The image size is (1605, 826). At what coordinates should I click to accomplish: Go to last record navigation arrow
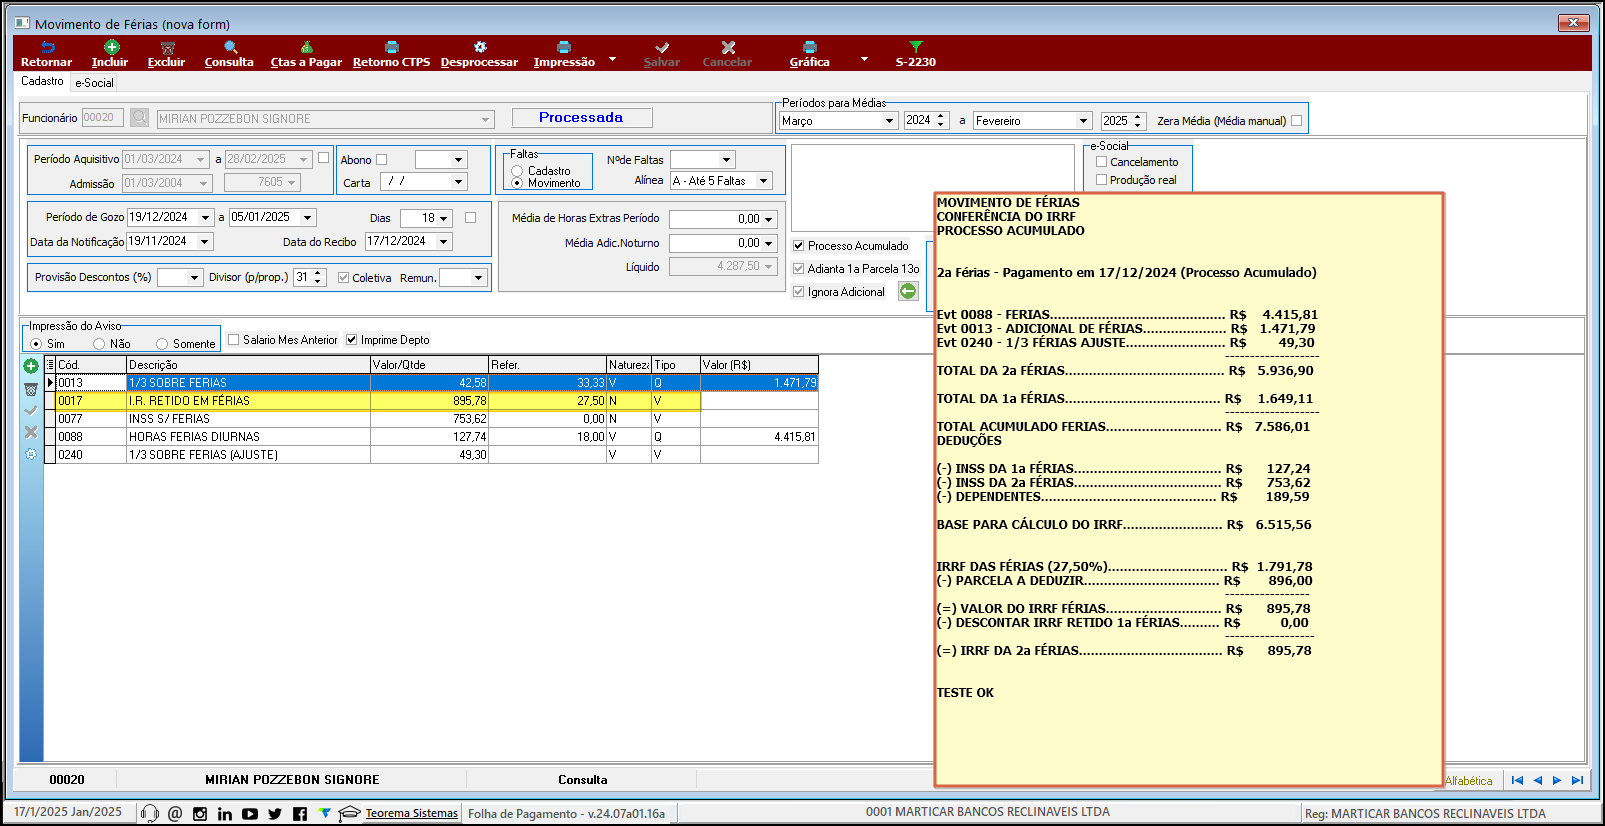1577,780
